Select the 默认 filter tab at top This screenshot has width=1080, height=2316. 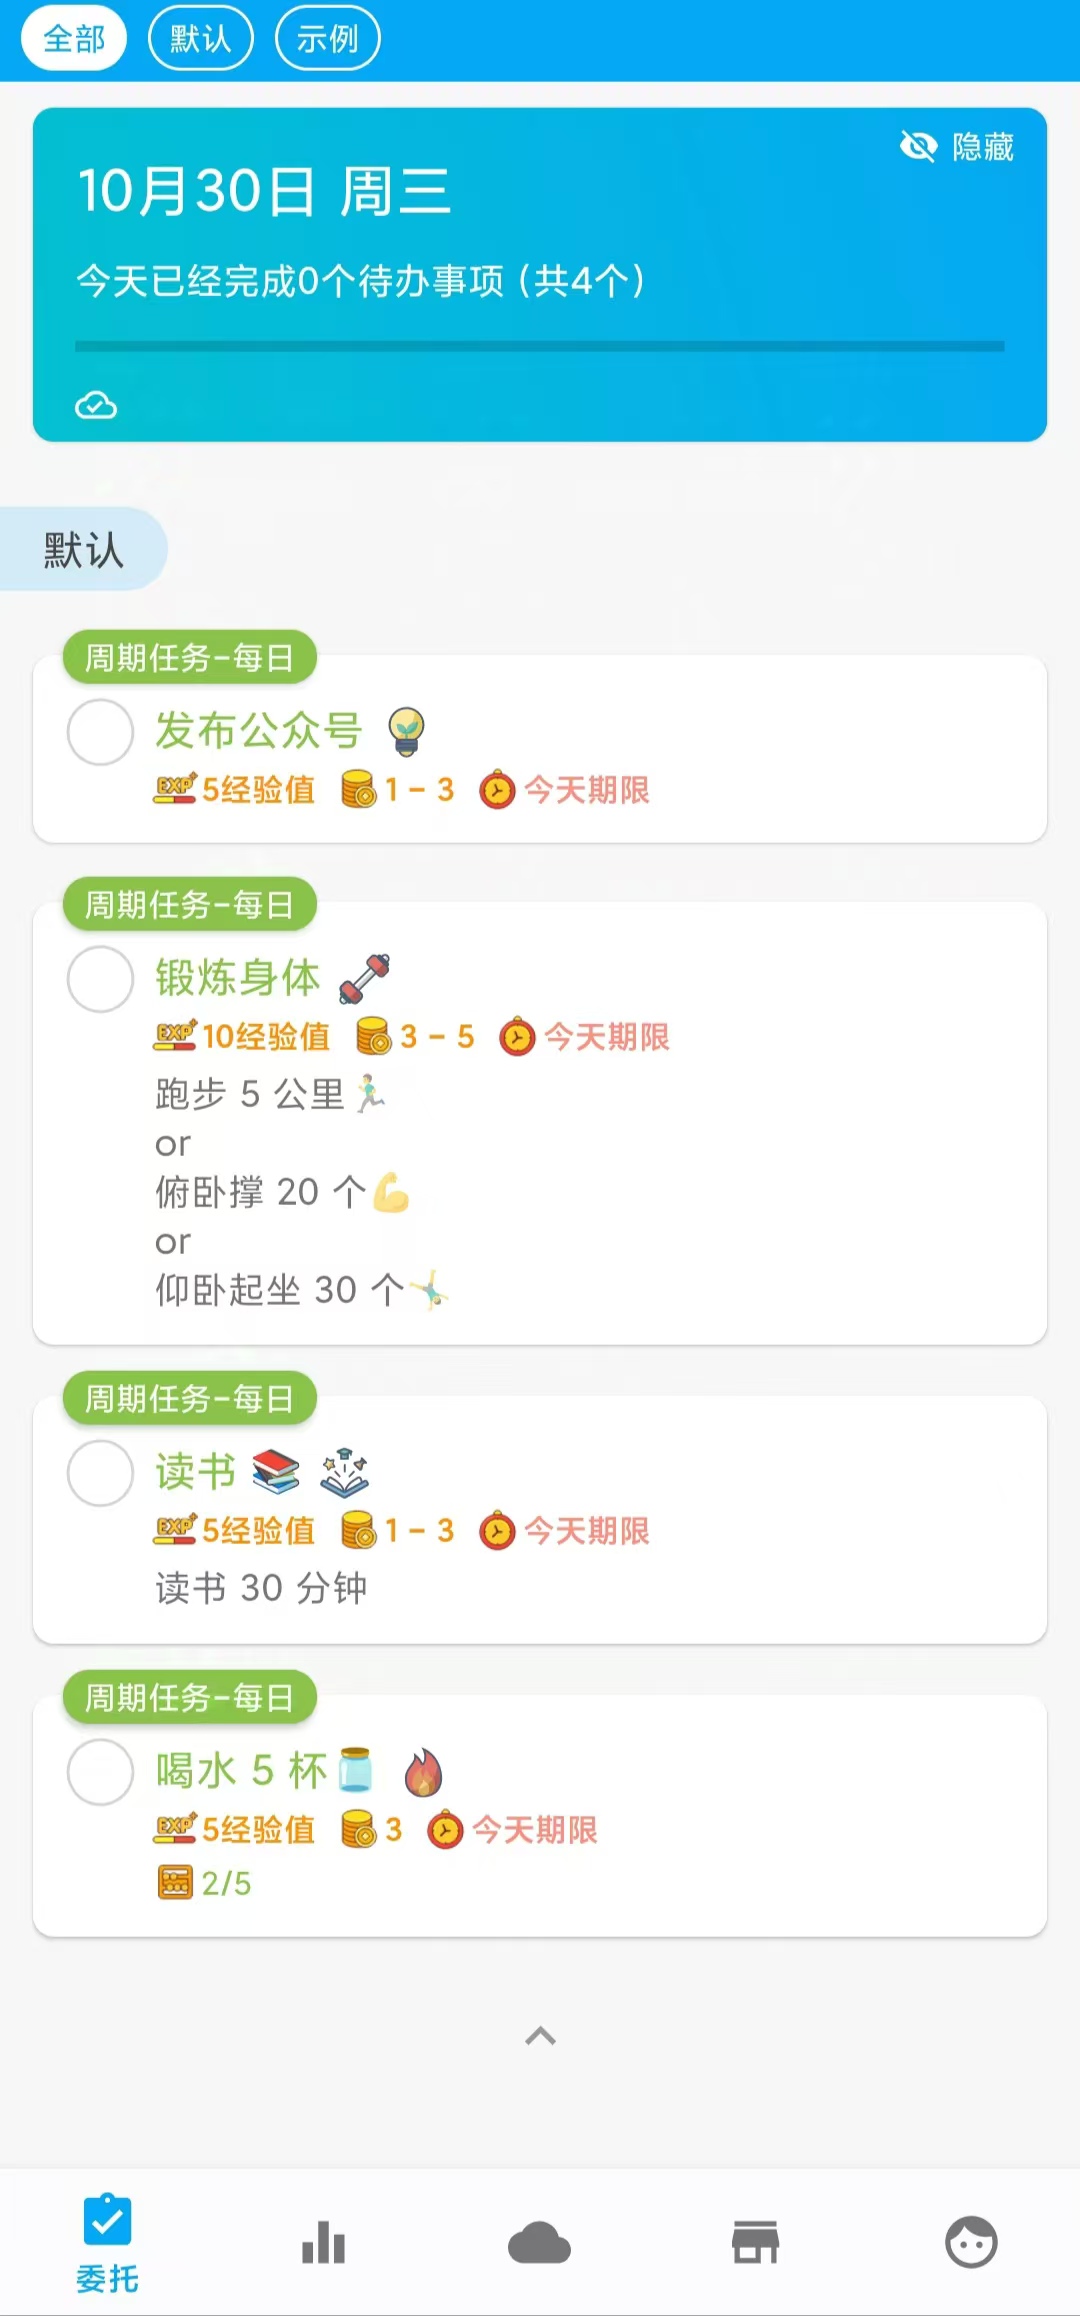[200, 39]
